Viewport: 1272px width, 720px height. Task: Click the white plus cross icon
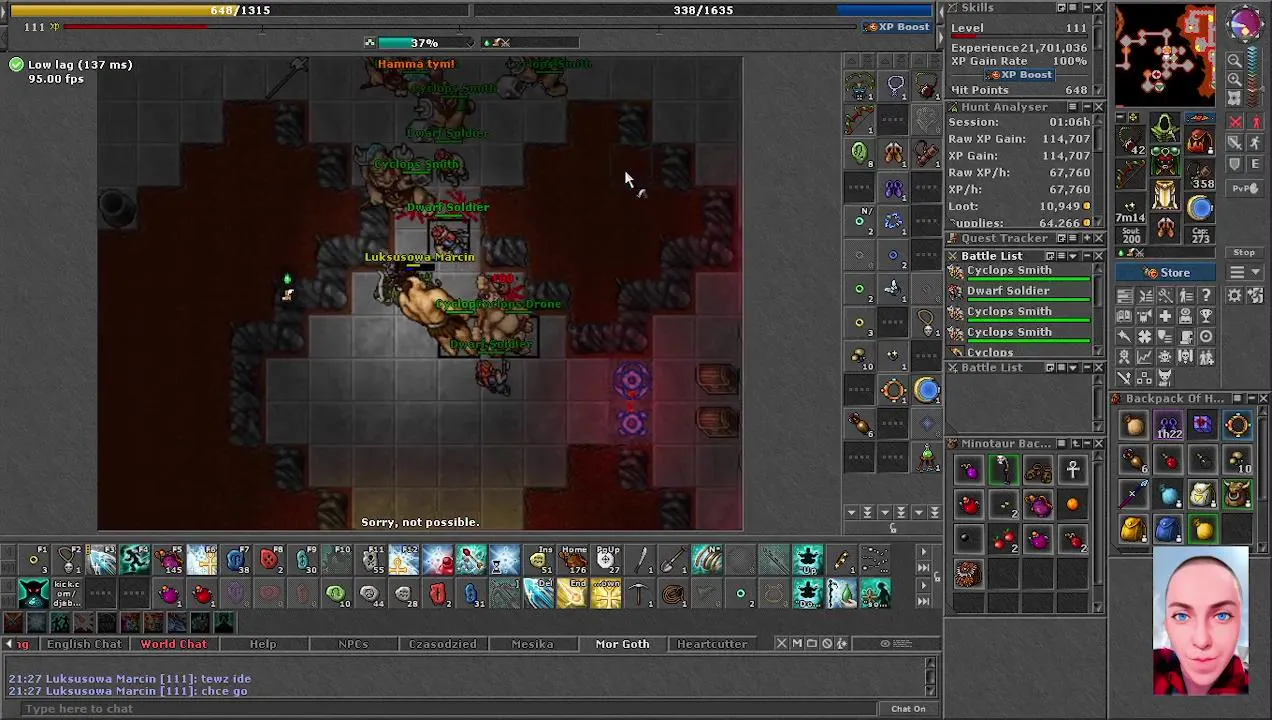click(1165, 316)
